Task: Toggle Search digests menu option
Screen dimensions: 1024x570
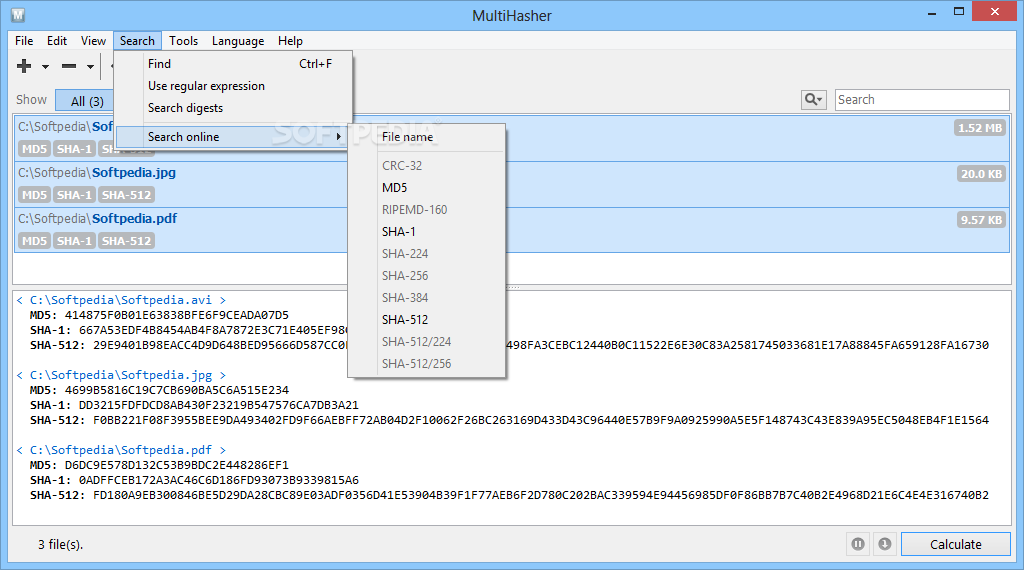Action: click(233, 108)
